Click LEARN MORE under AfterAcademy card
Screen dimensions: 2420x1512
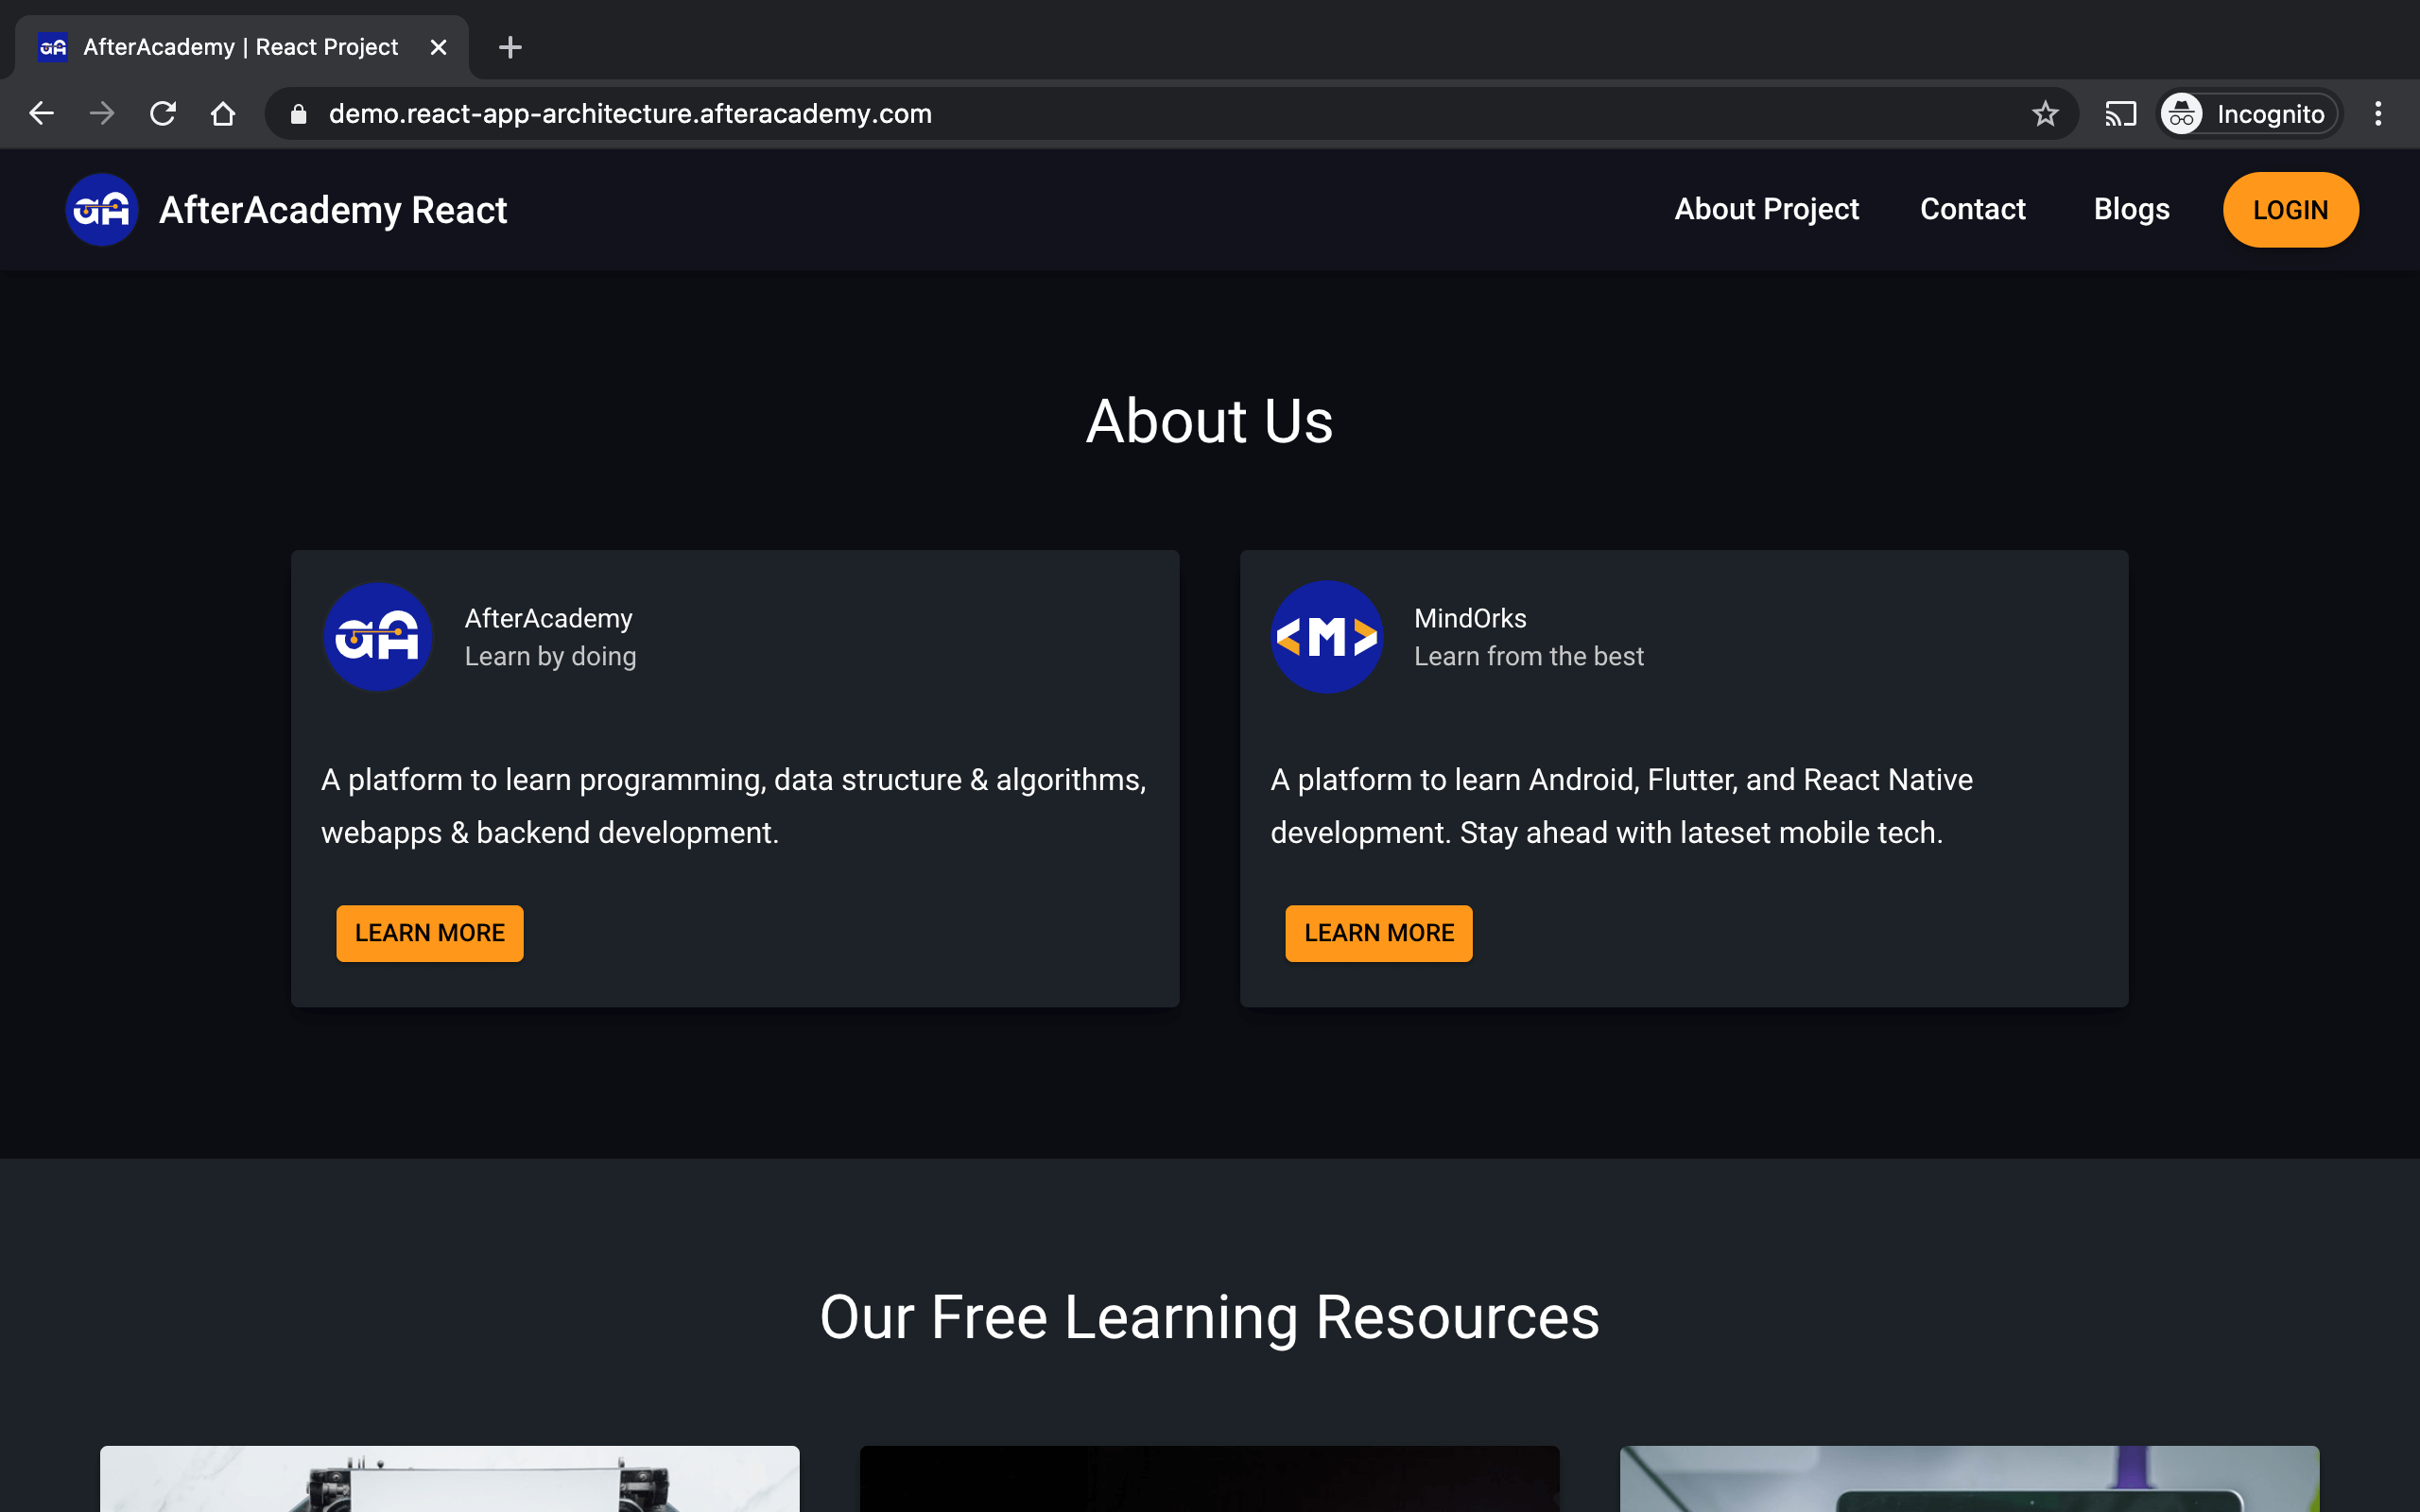[429, 933]
